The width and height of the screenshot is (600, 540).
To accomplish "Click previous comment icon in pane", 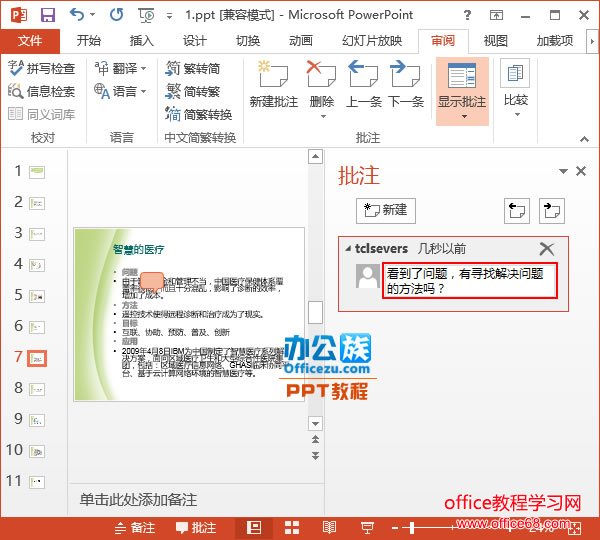I will pyautogui.click(x=517, y=210).
